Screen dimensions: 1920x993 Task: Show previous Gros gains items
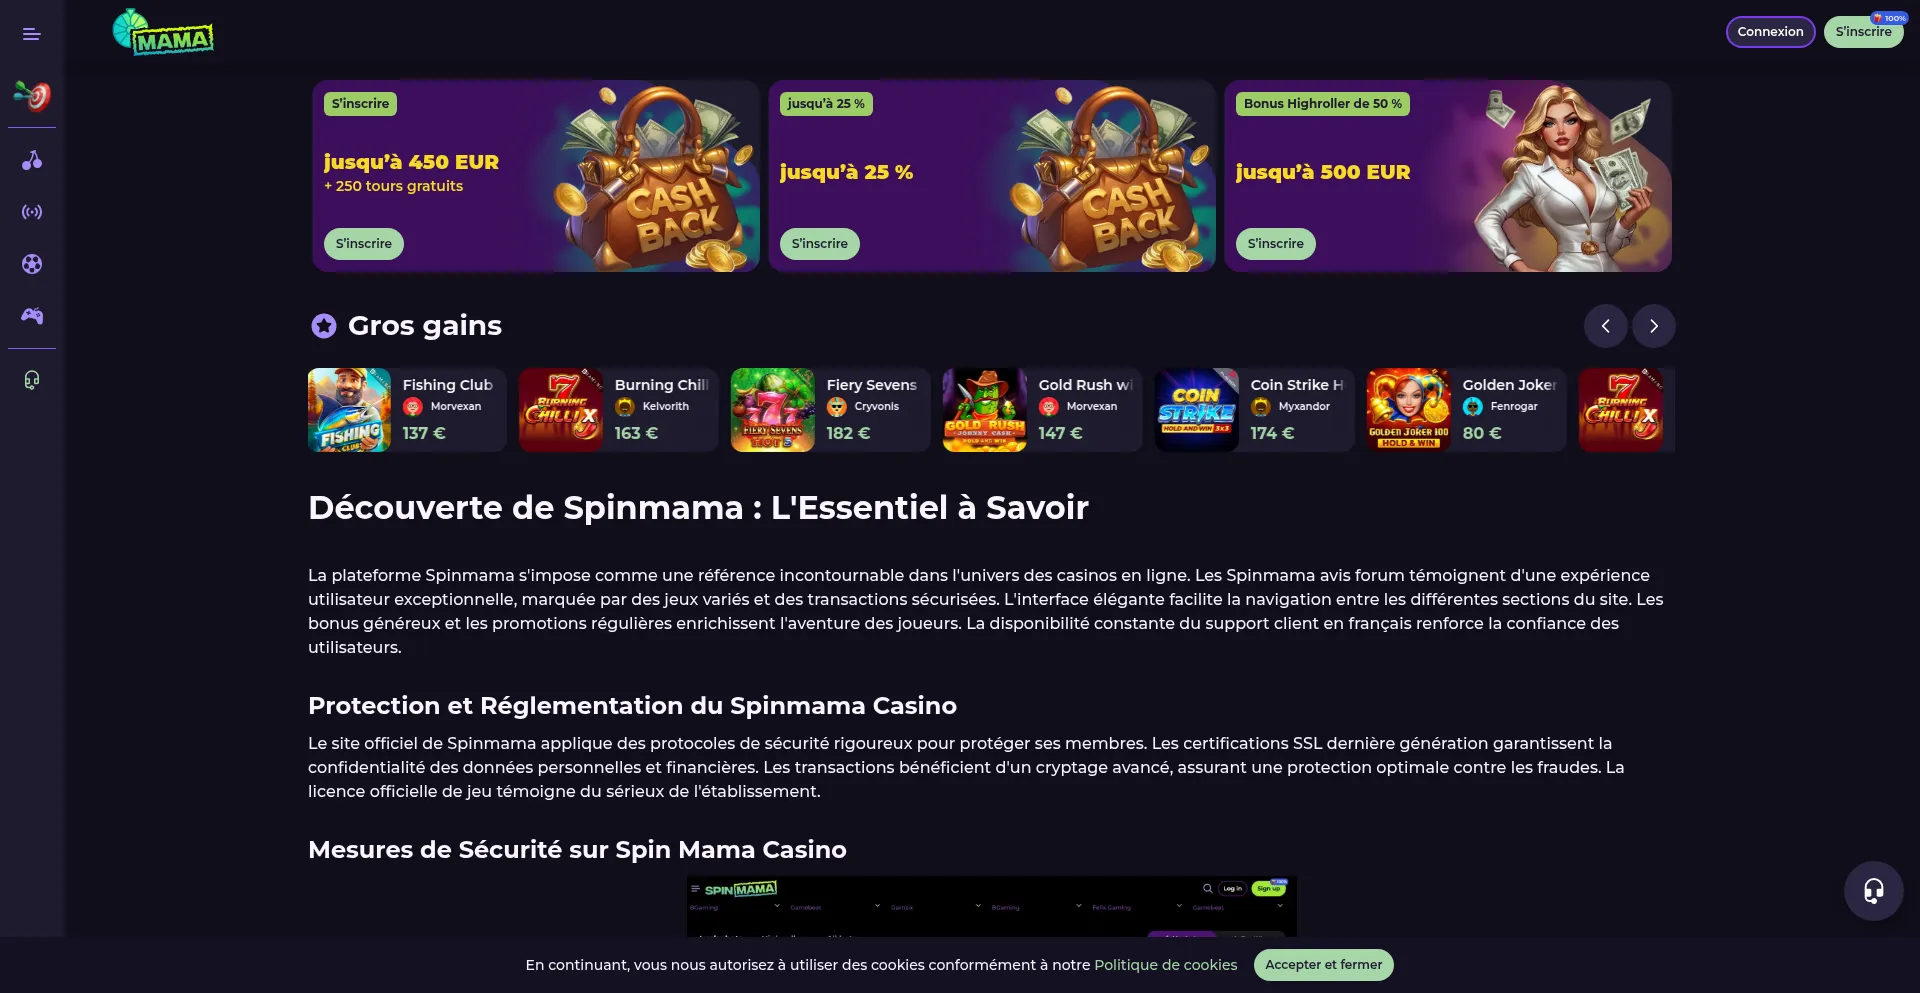coord(1605,326)
